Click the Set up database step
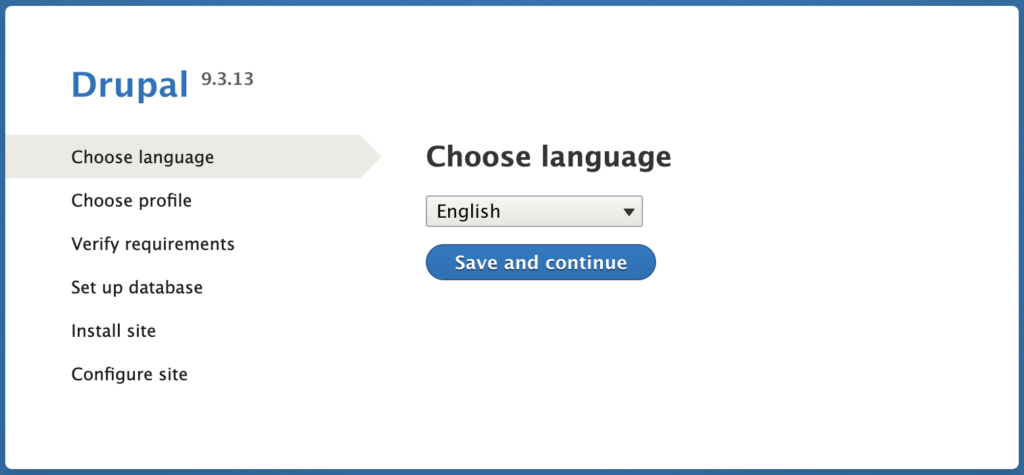 tap(136, 287)
